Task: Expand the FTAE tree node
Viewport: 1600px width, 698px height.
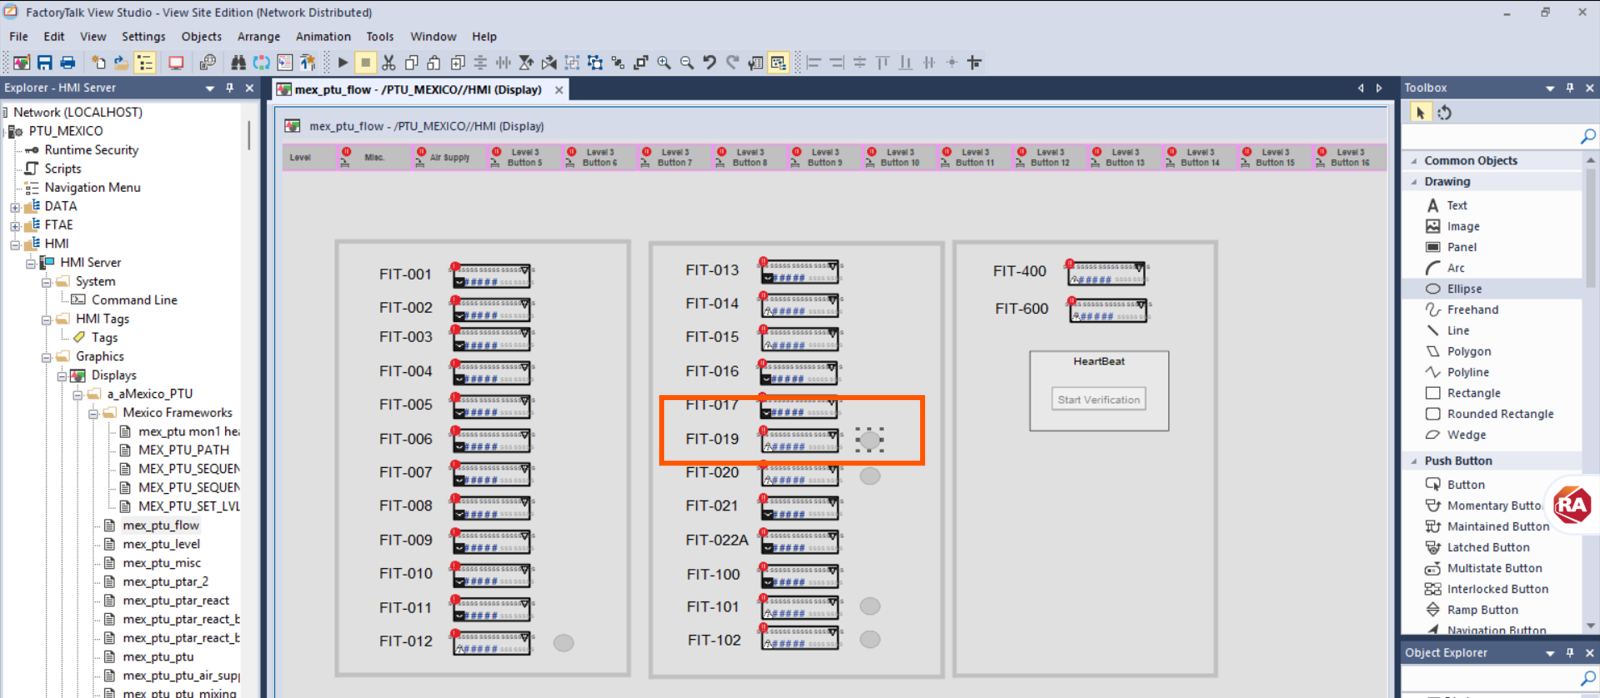Action: (x=15, y=226)
